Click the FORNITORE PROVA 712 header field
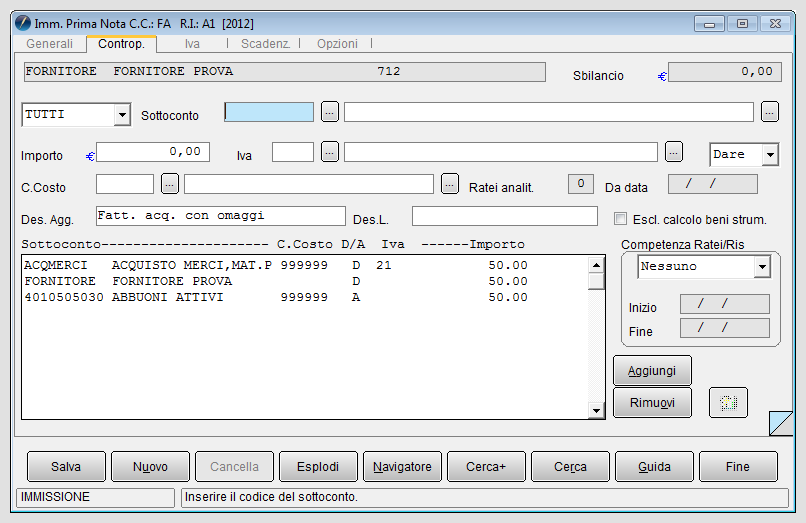Viewport: 806px width, 523px height. point(284,72)
